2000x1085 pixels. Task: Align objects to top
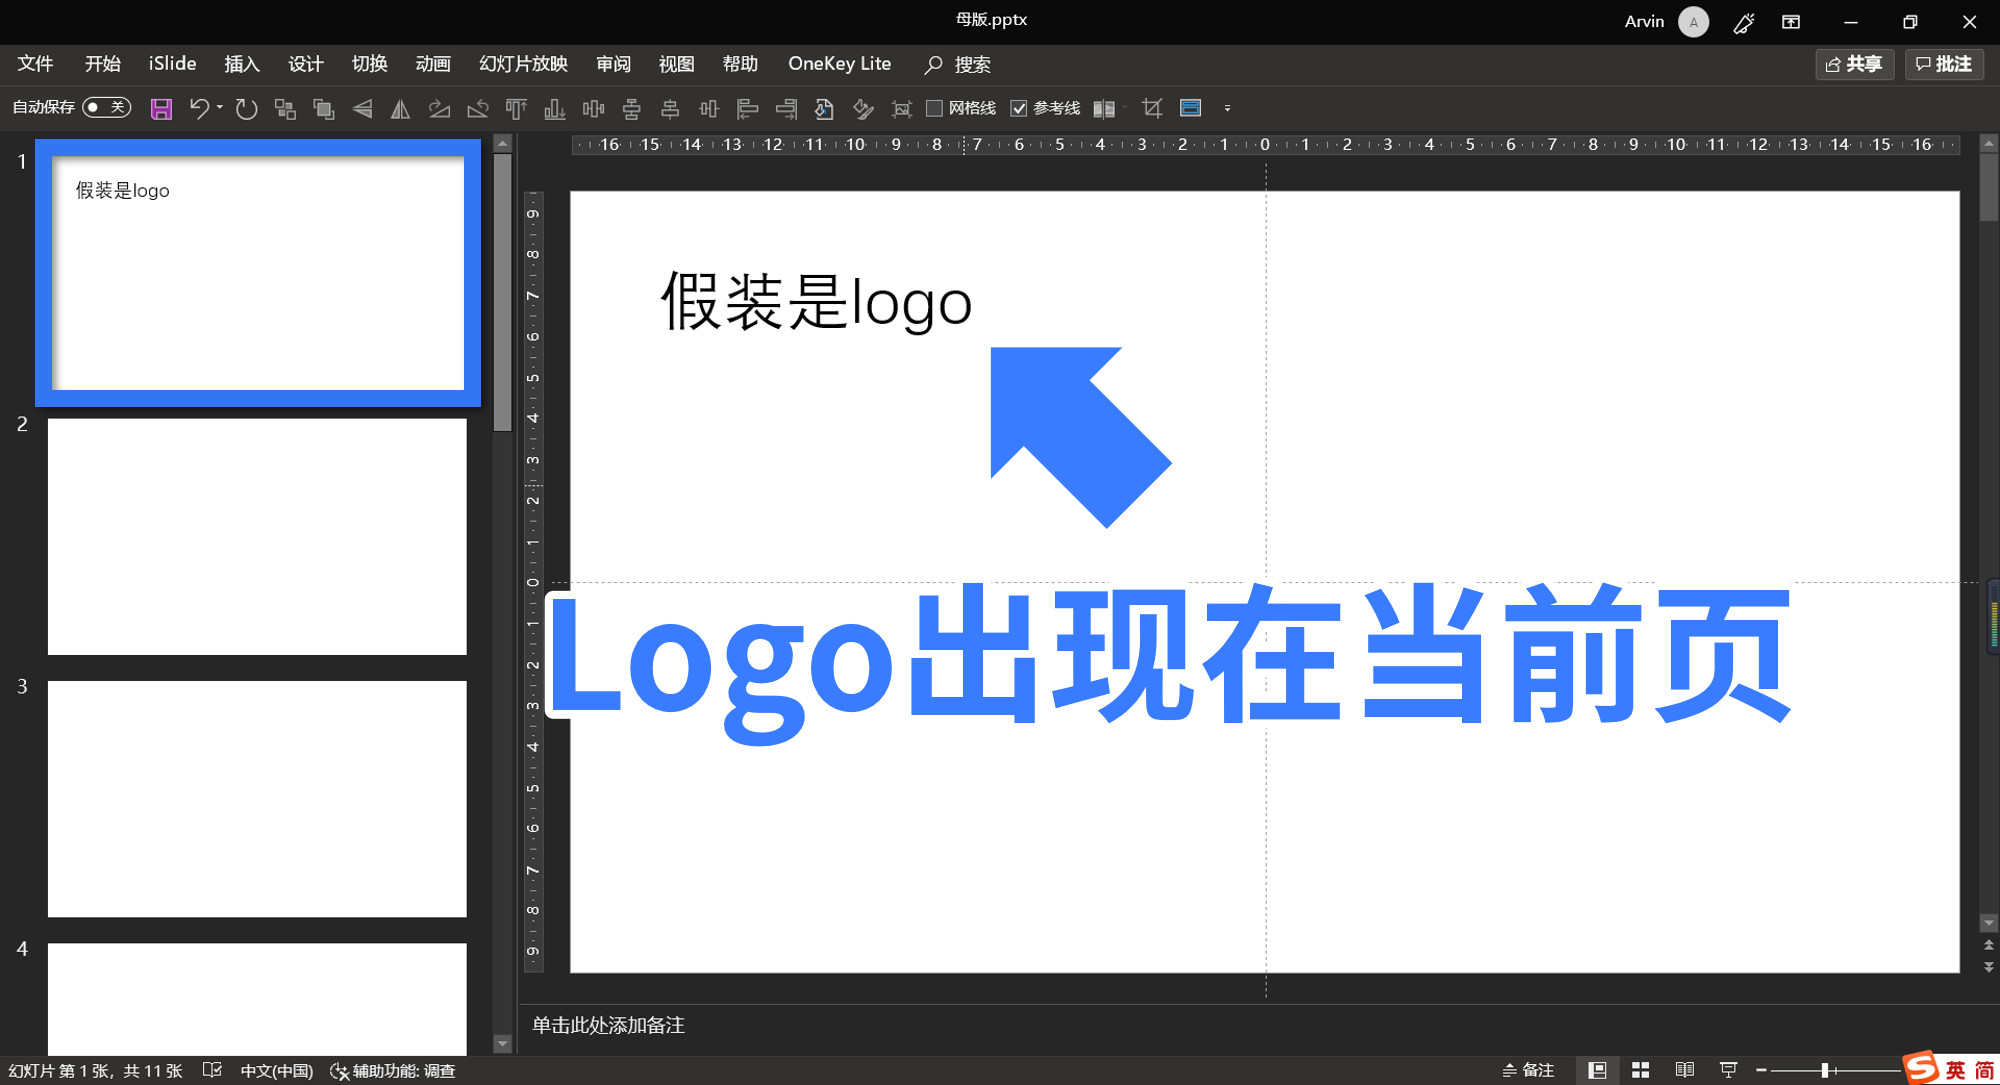[x=516, y=108]
